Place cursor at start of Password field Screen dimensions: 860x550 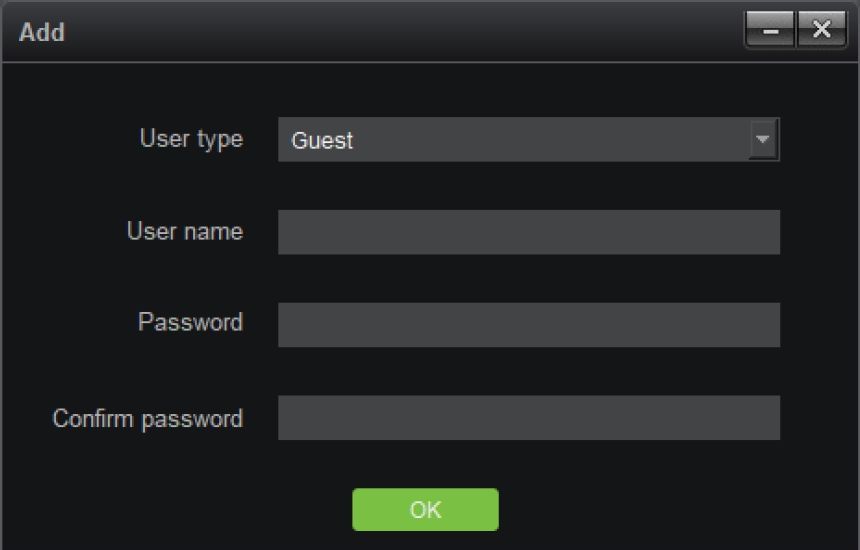(x=286, y=325)
